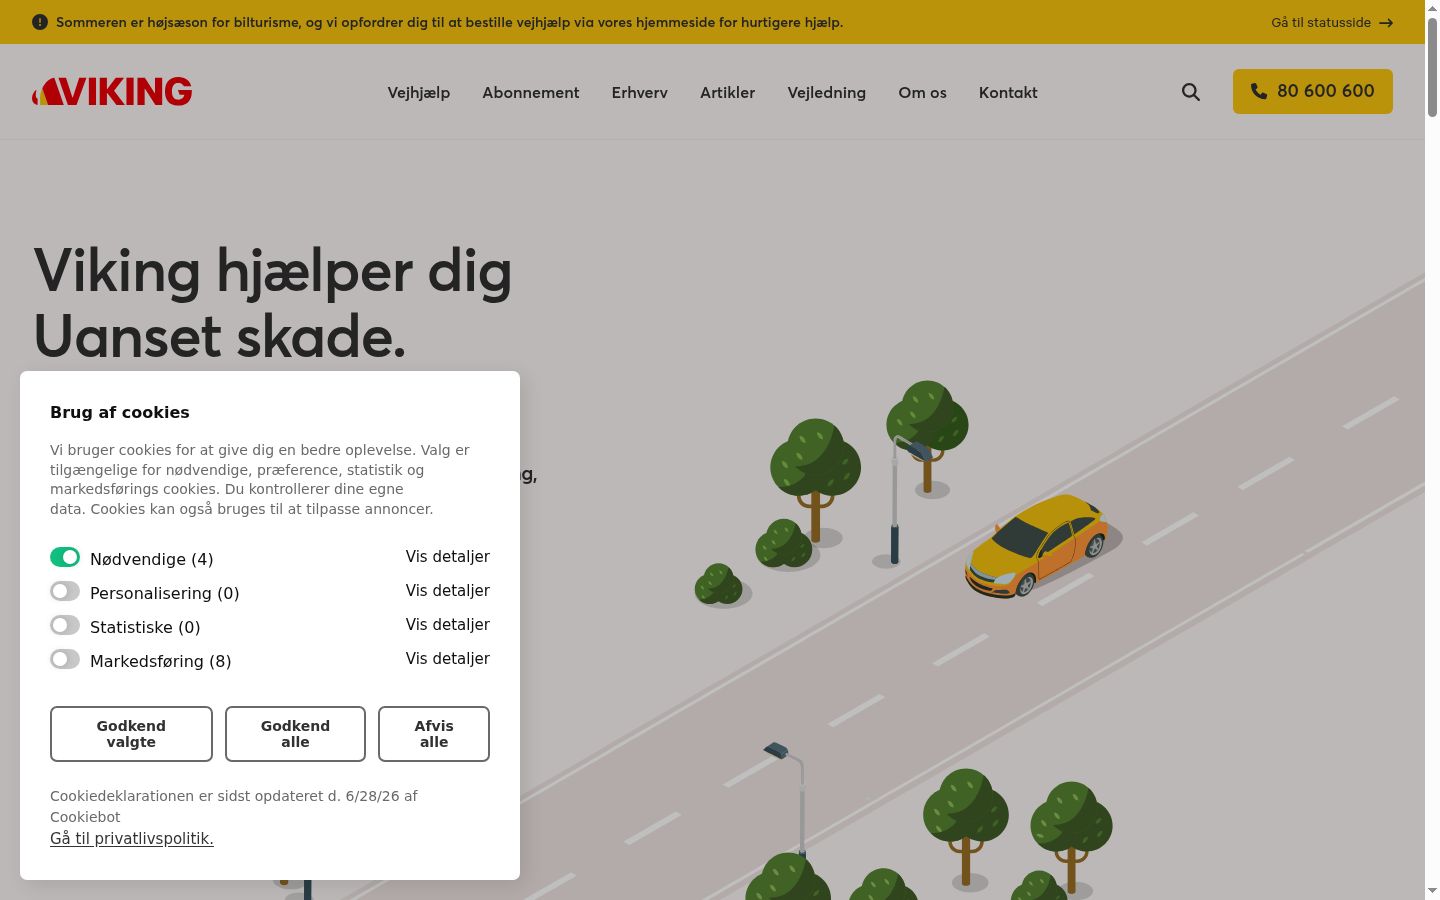Enable the Personalisering cookies switch
Screen dimensions: 1440x900
point(65,591)
